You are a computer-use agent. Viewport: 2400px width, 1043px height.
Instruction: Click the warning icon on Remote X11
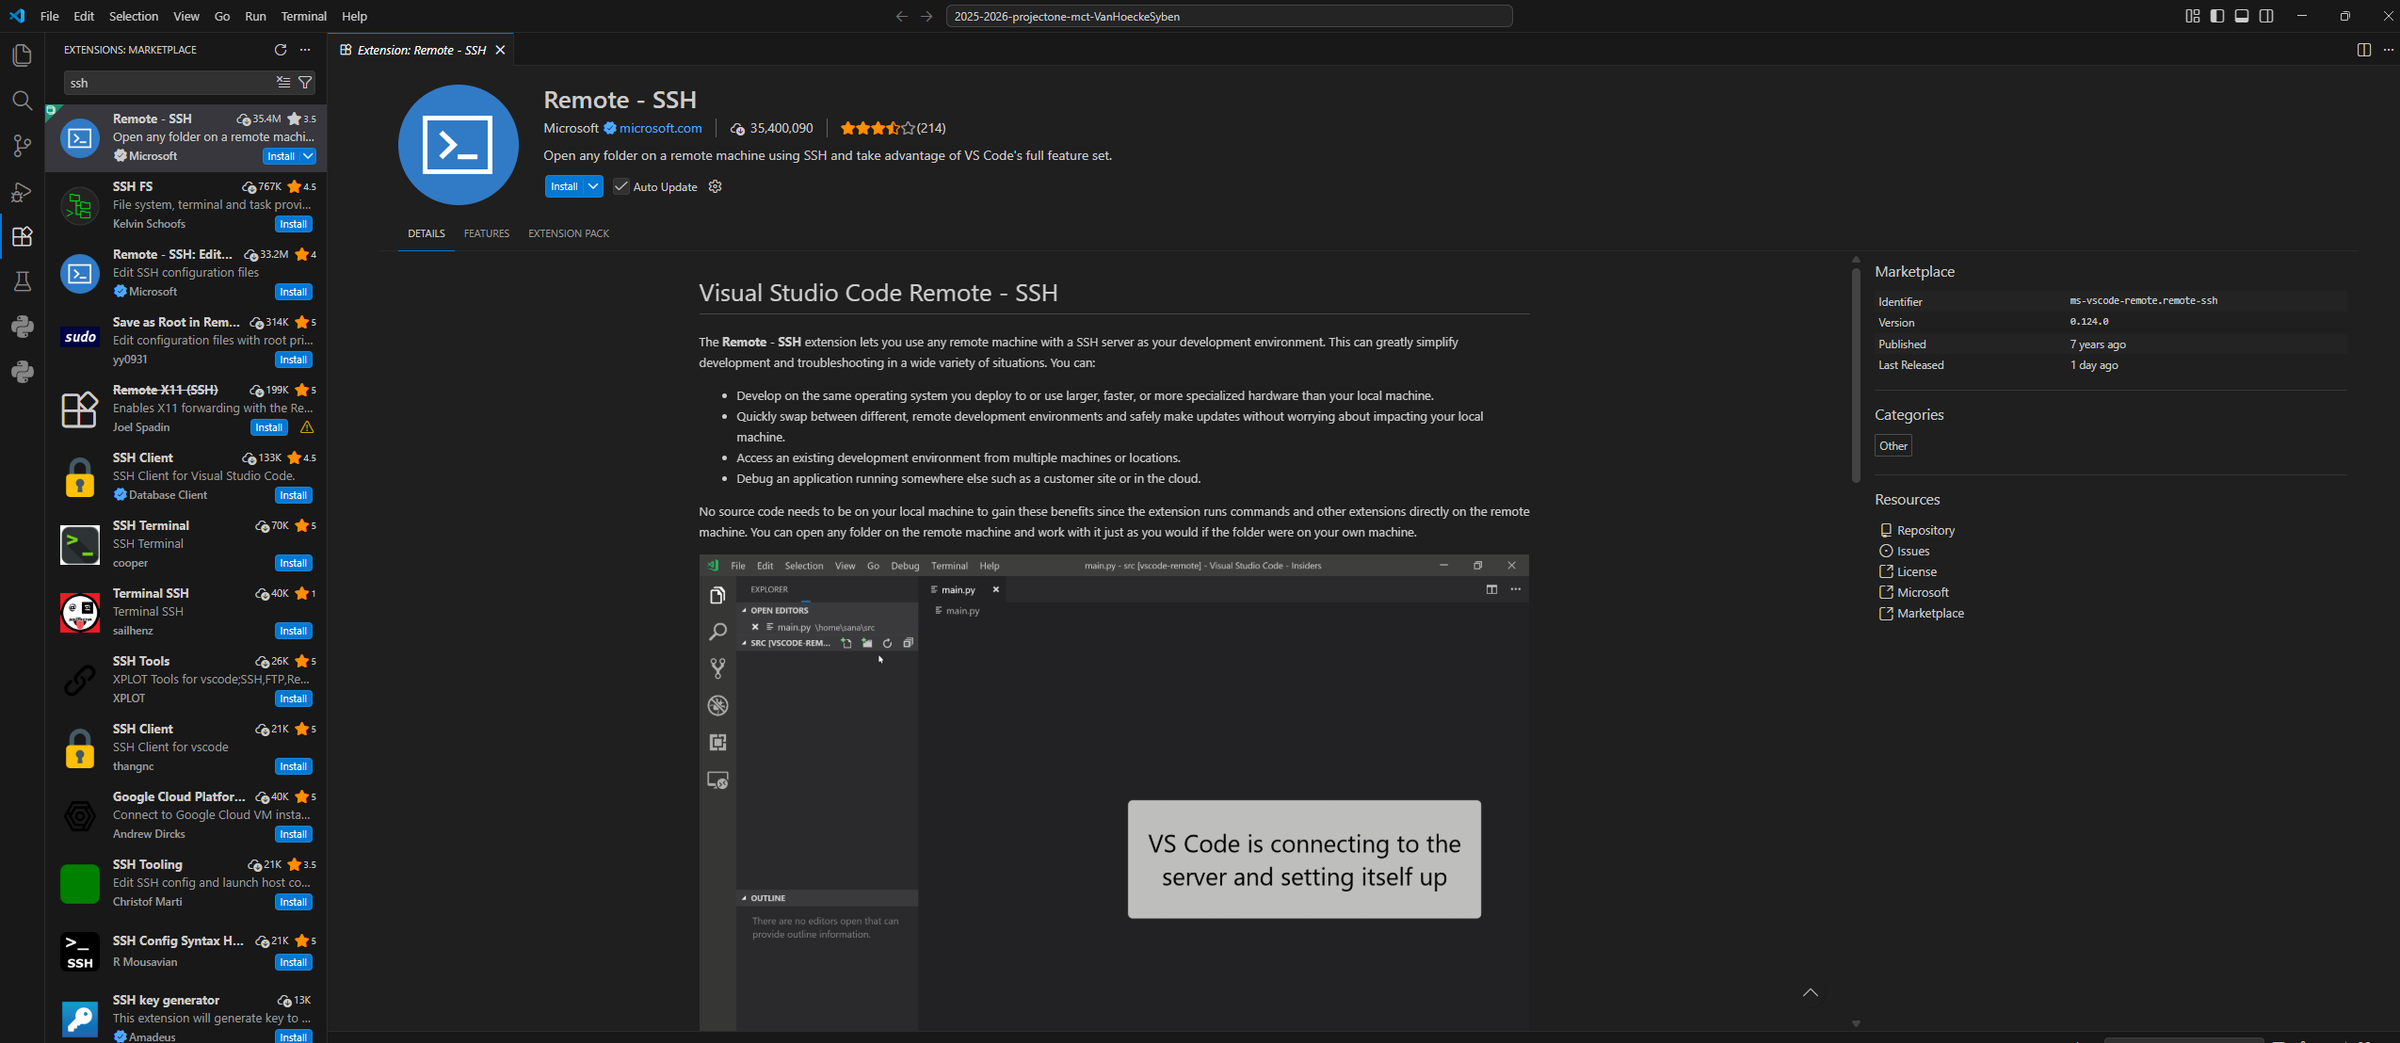point(307,427)
